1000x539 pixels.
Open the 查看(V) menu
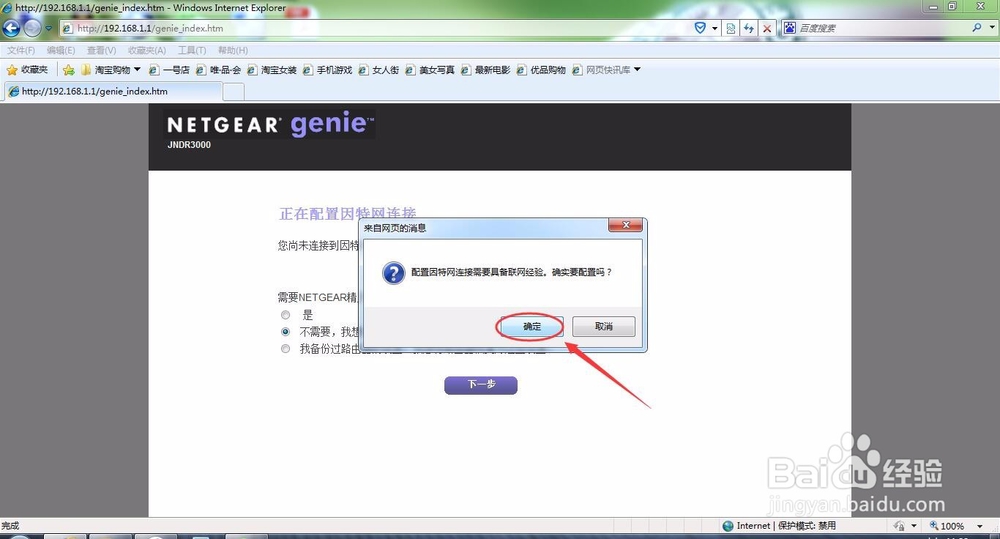[101, 50]
